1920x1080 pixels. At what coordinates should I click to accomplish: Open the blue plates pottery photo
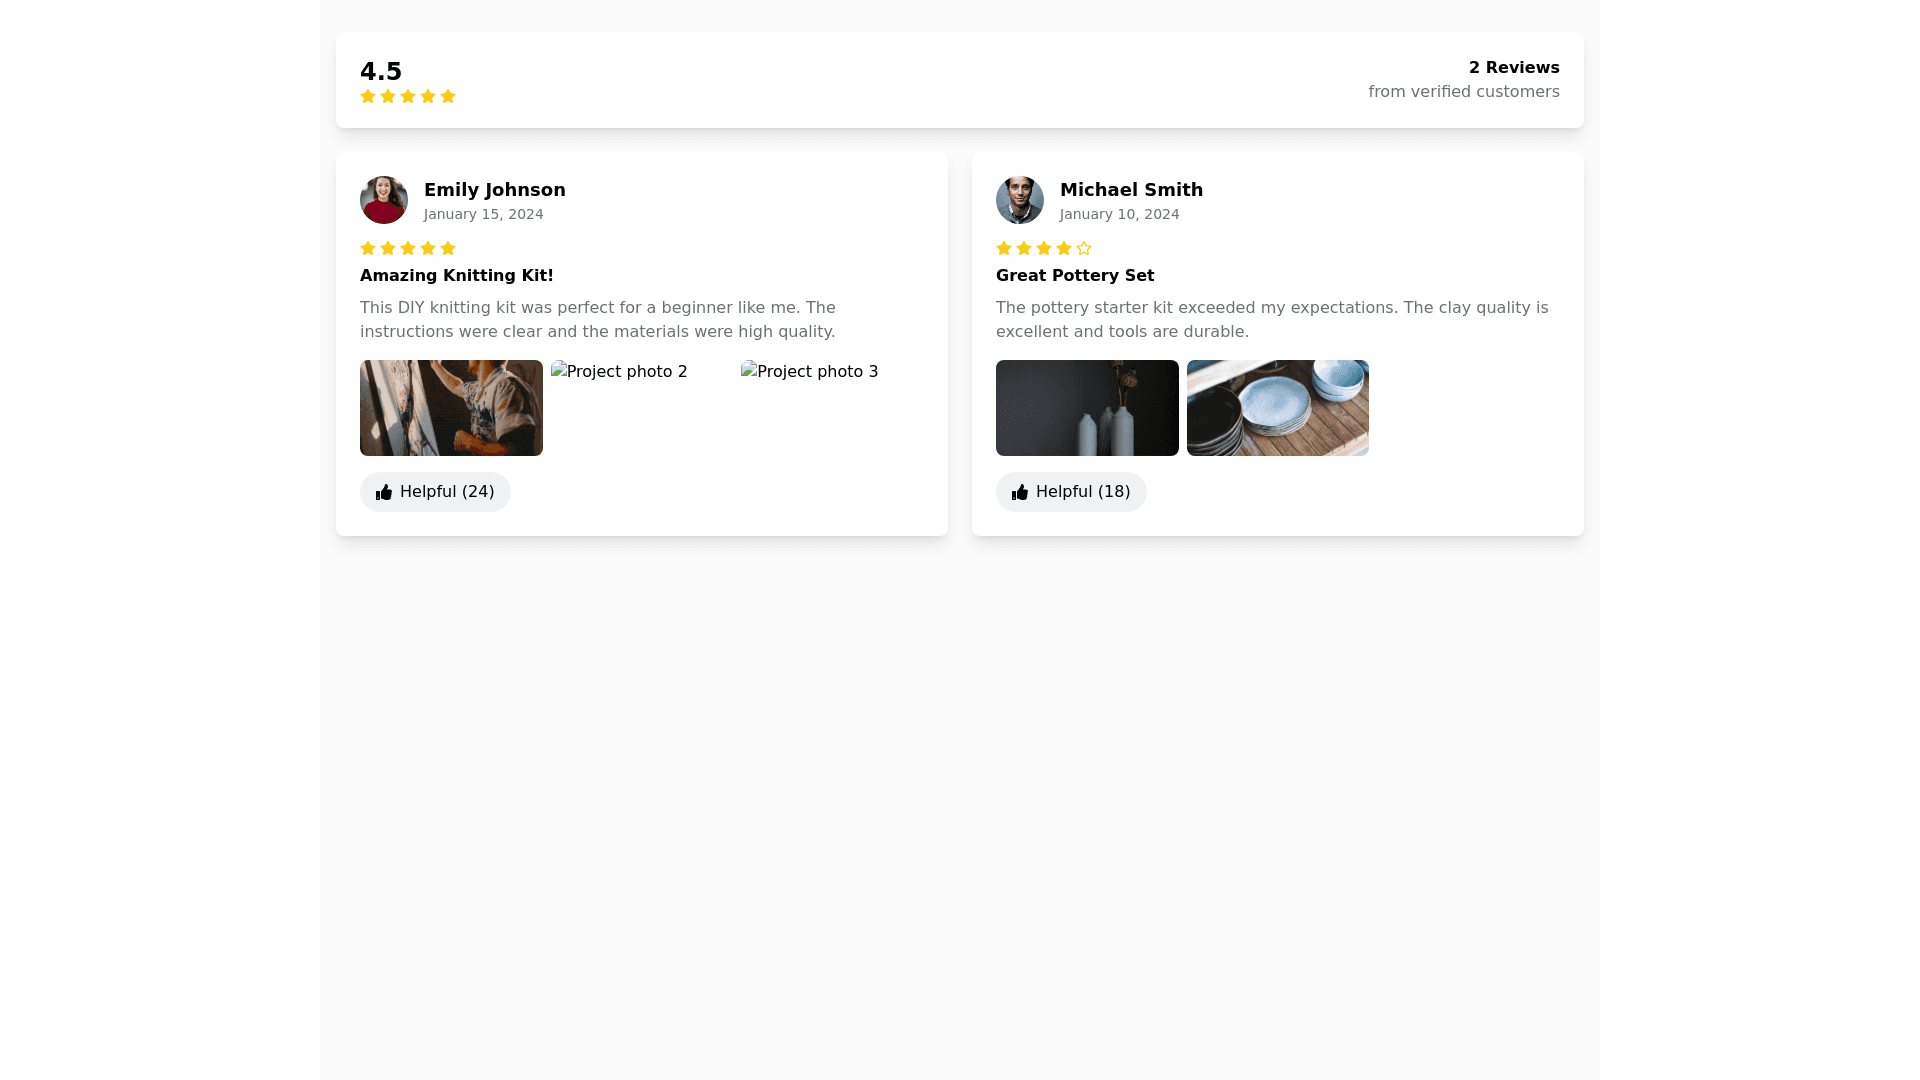(x=1277, y=408)
